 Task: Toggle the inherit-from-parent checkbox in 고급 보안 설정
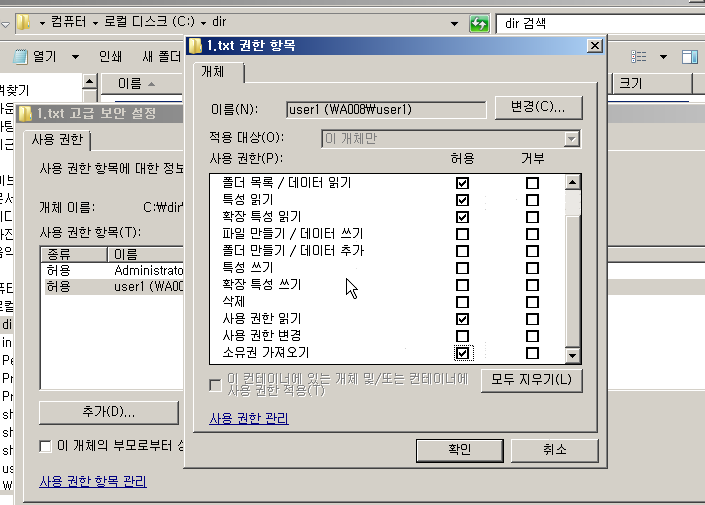tap(45, 446)
